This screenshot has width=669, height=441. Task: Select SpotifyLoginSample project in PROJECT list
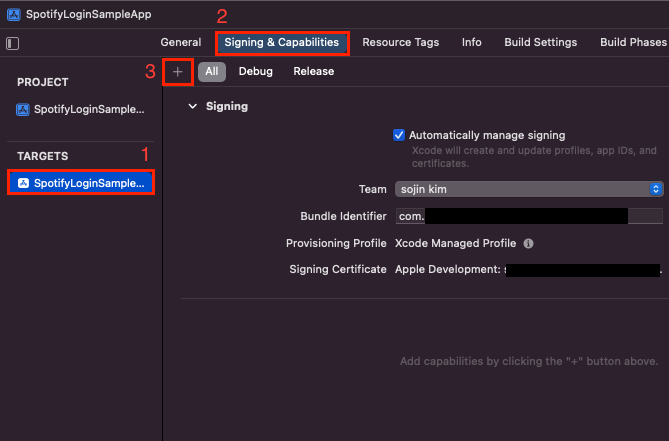click(x=81, y=110)
